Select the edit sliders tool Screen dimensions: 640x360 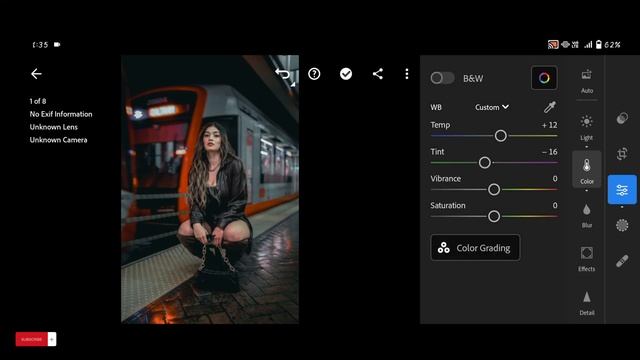622,190
